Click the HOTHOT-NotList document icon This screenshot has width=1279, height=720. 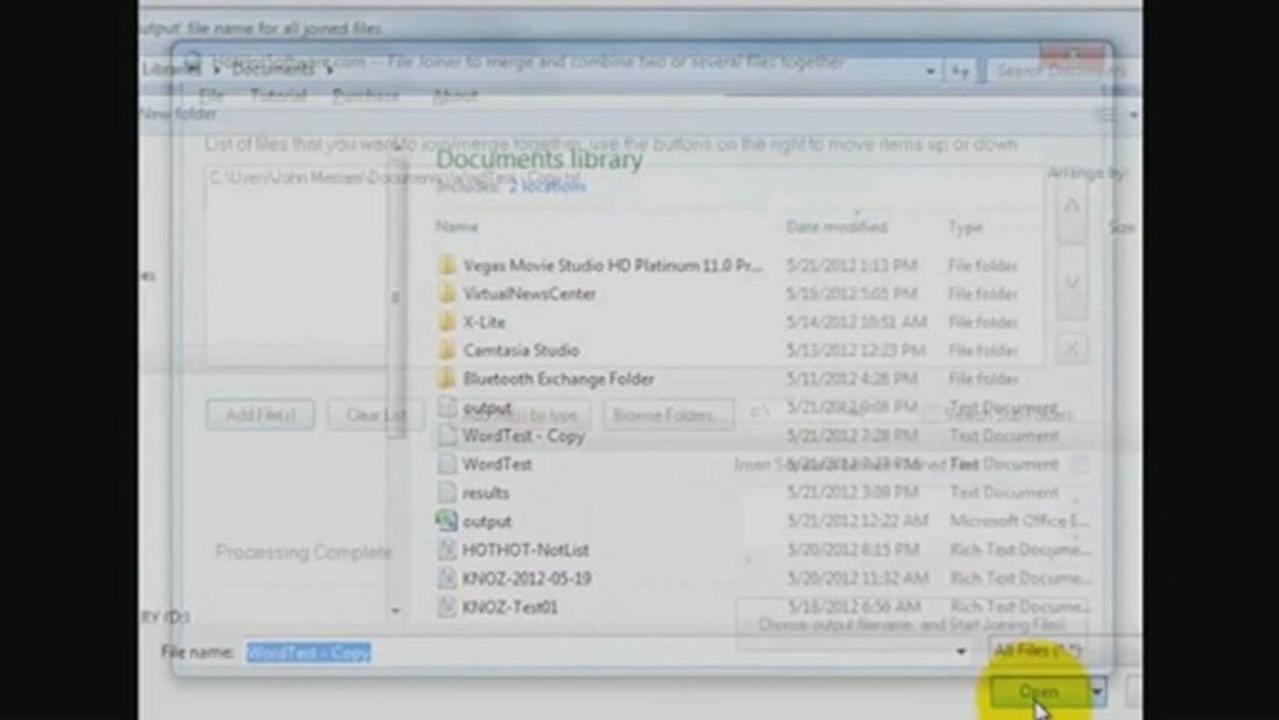[447, 550]
